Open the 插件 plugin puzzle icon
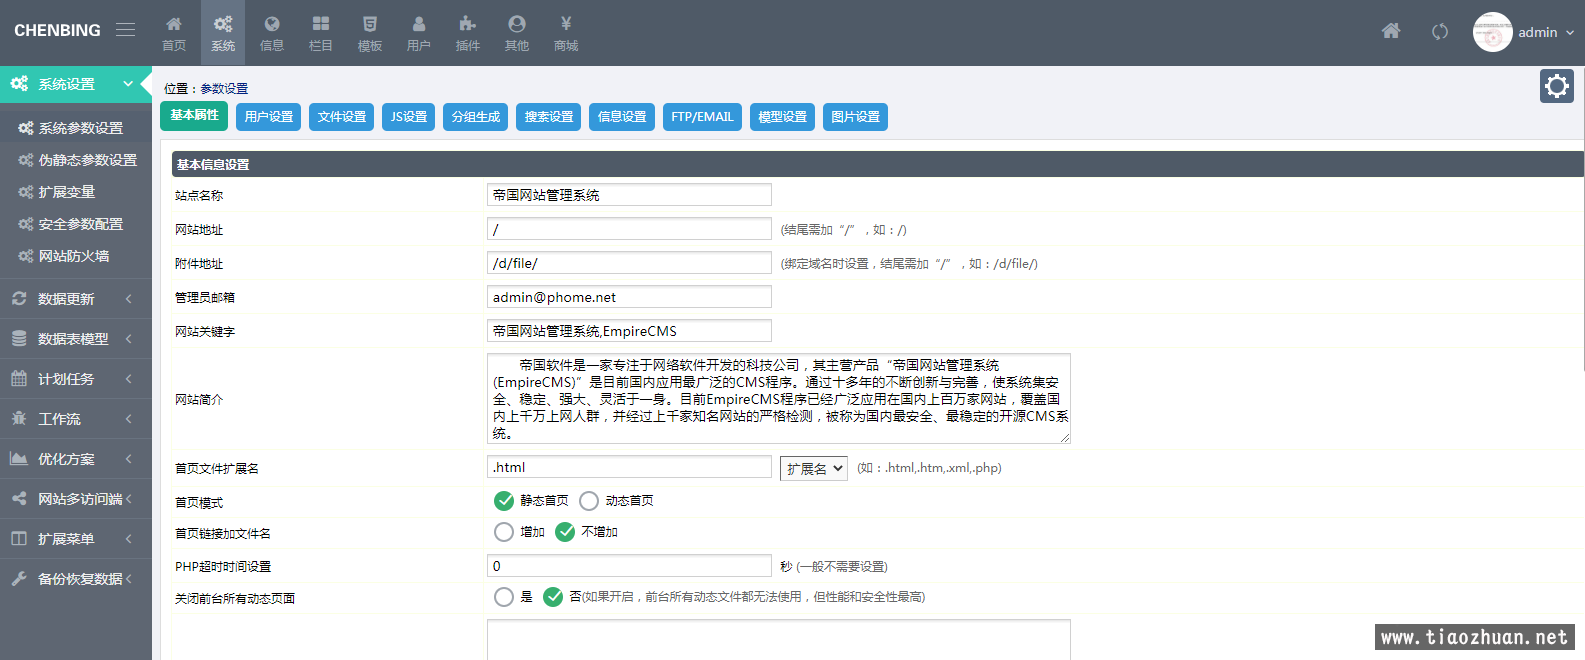Image resolution: width=1585 pixels, height=660 pixels. click(467, 32)
